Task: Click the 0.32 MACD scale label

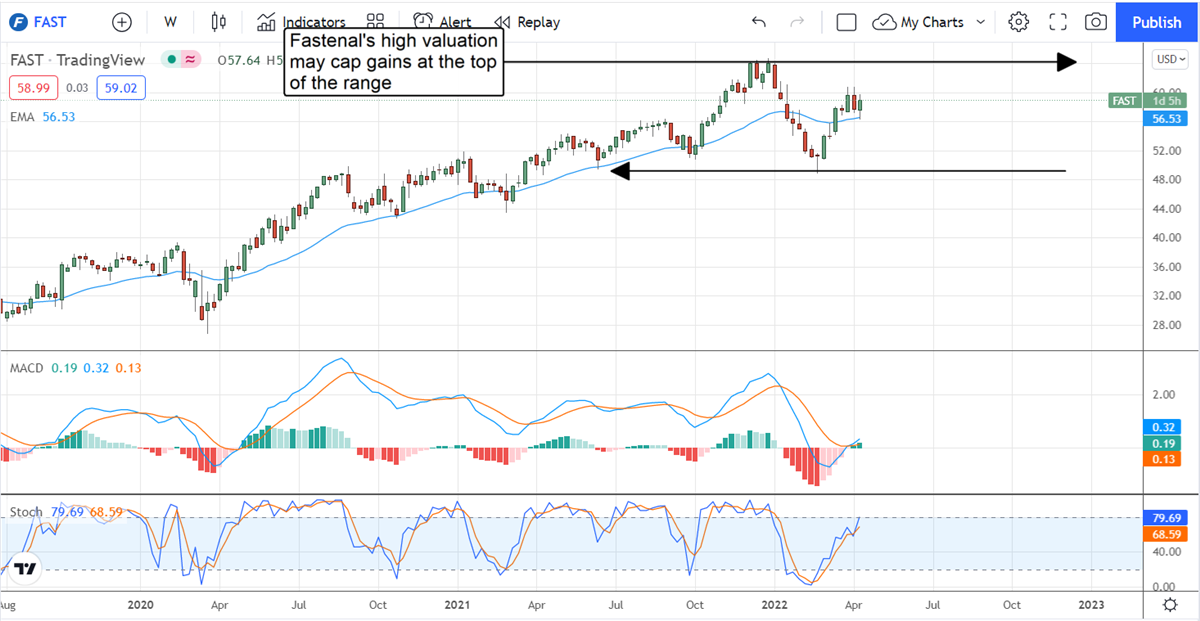Action: pyautogui.click(x=1163, y=425)
